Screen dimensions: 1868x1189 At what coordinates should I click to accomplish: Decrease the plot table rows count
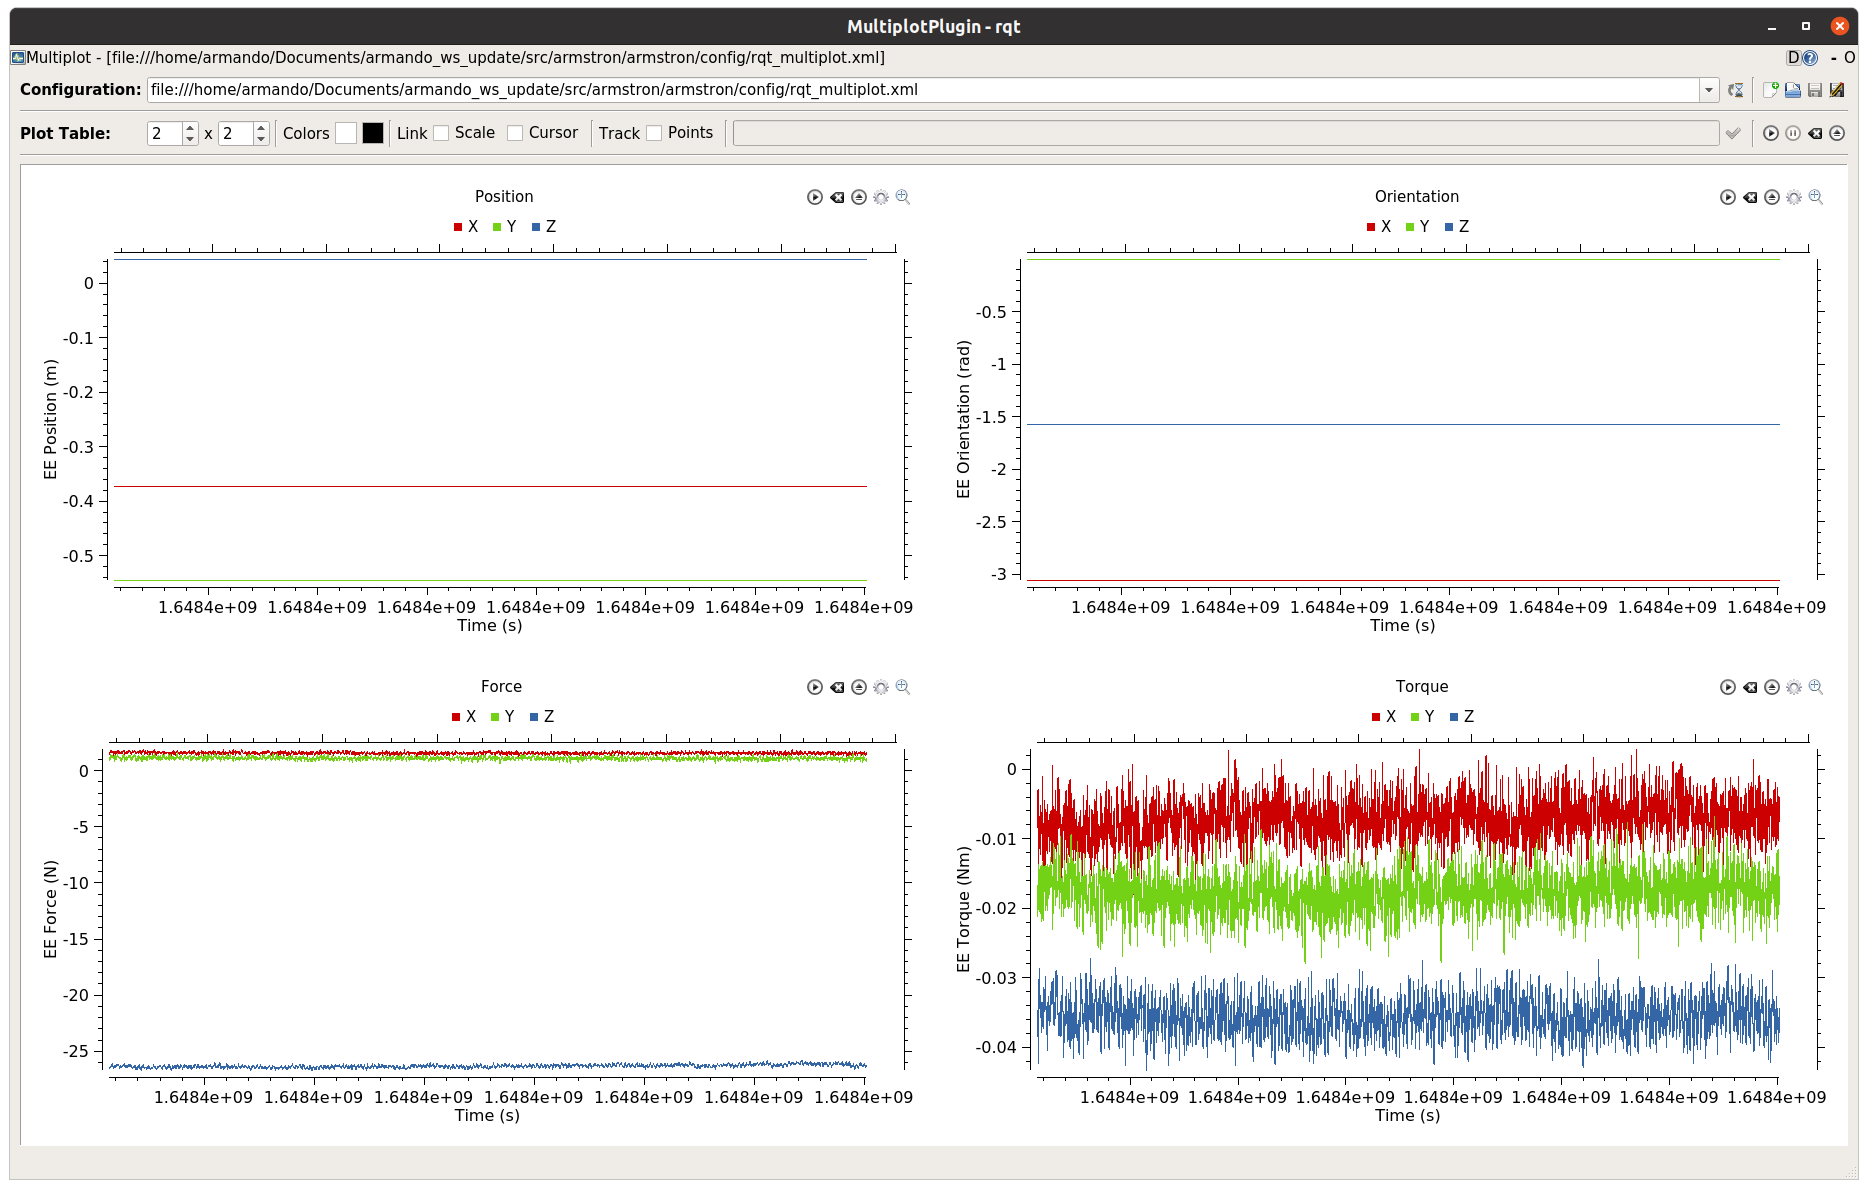pos(190,139)
